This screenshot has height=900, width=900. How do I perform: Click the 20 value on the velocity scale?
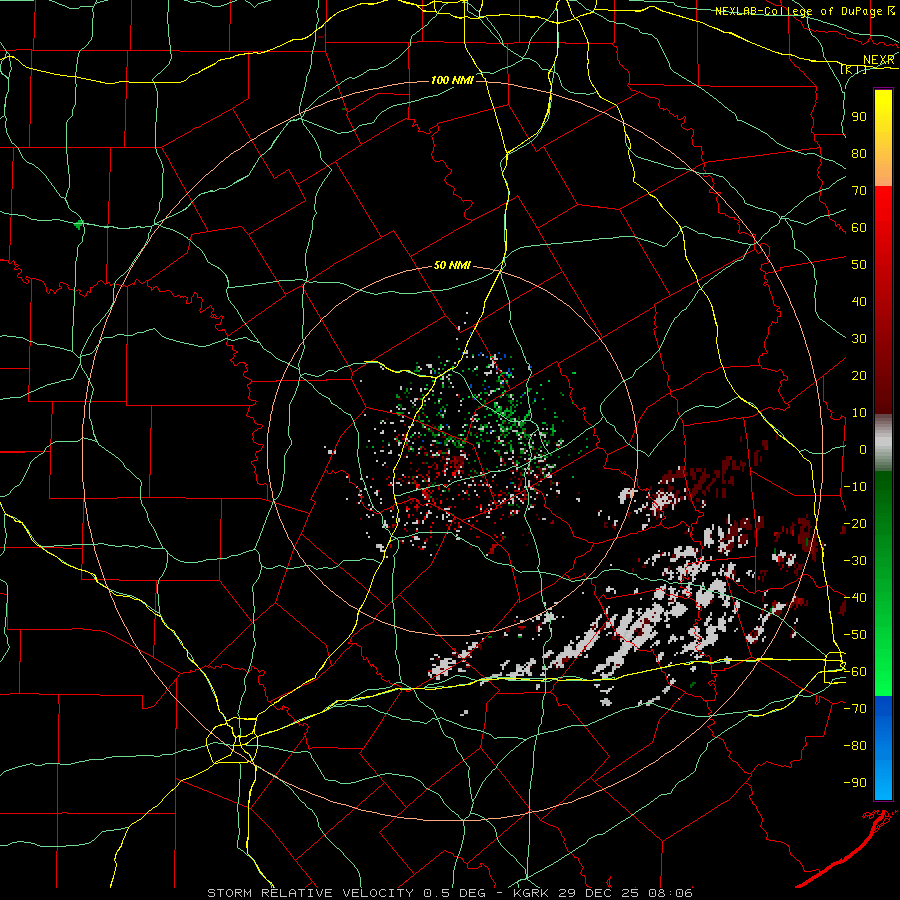[x=859, y=375]
